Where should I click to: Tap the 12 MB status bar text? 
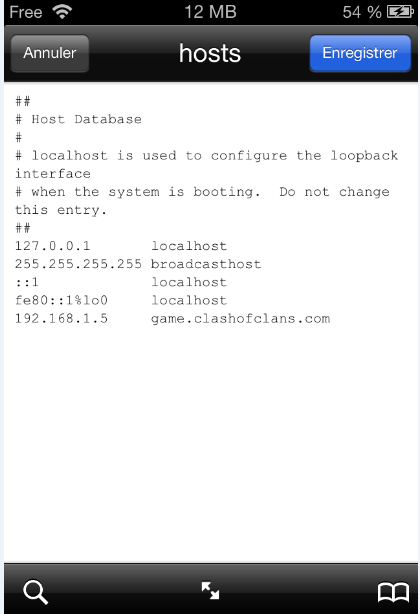(211, 12)
